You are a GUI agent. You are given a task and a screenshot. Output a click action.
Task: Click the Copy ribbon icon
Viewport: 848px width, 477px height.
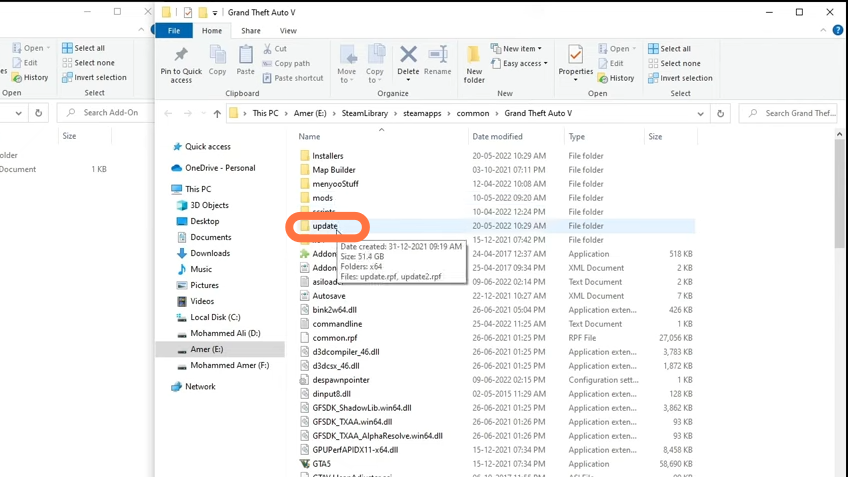coord(217,60)
